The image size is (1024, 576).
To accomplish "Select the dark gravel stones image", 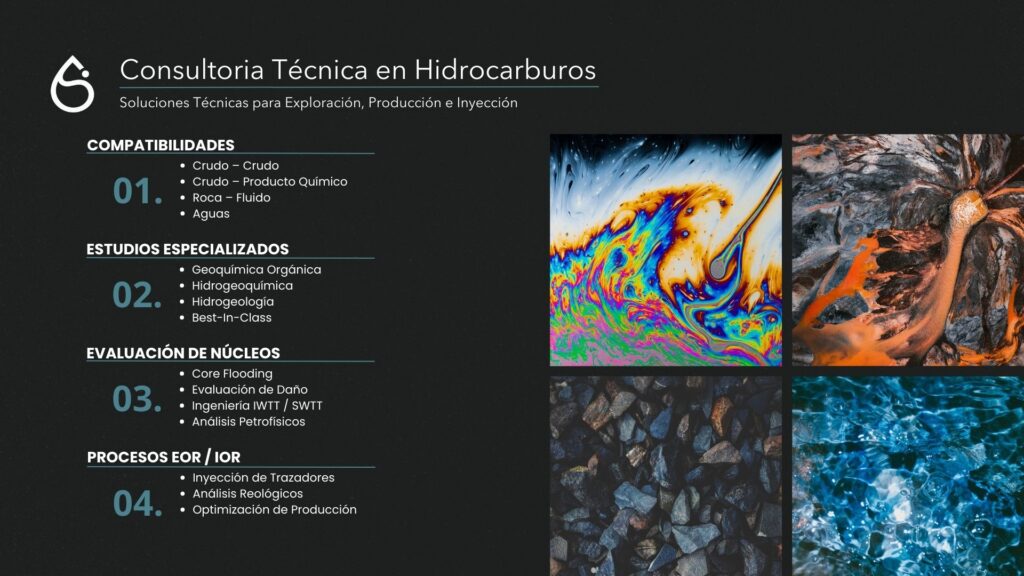I will [665, 475].
